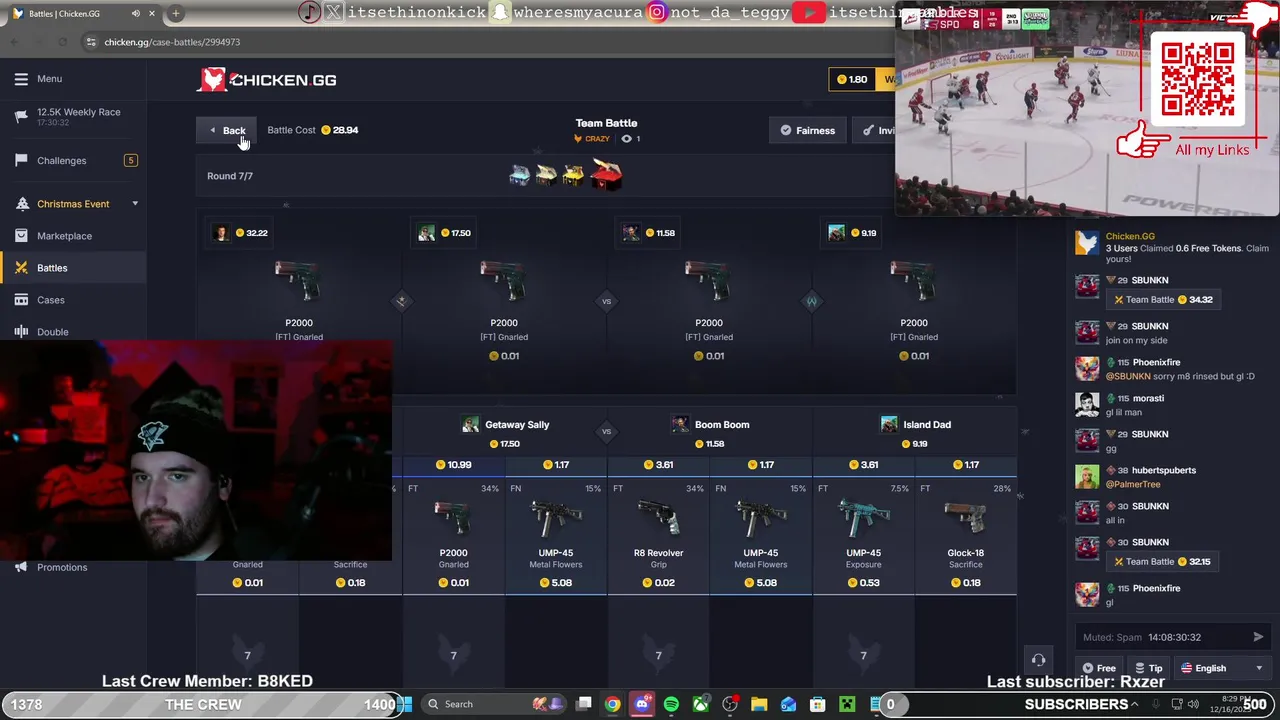Click Getaway Sally player avatar

tap(470, 425)
